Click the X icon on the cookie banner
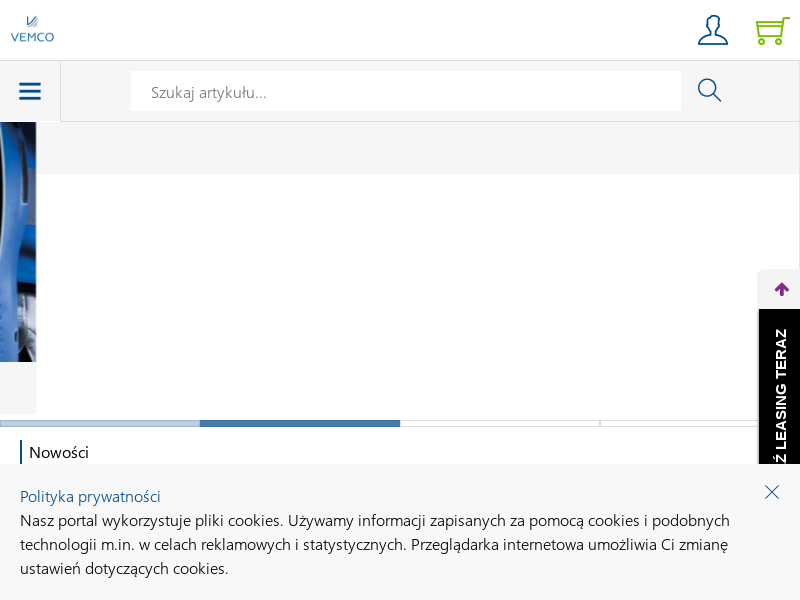The width and height of the screenshot is (800, 600). [x=772, y=492]
